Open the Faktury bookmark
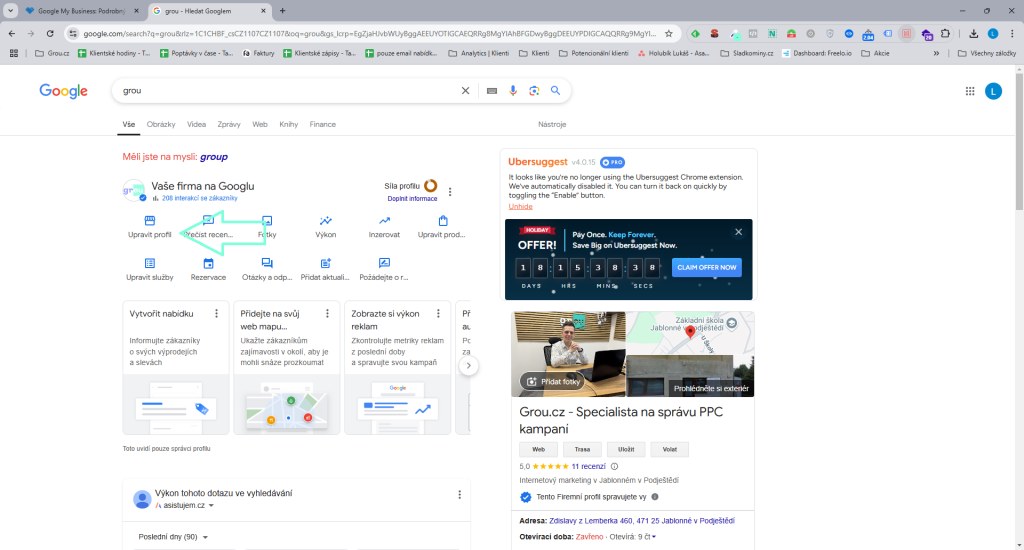 coord(258,53)
